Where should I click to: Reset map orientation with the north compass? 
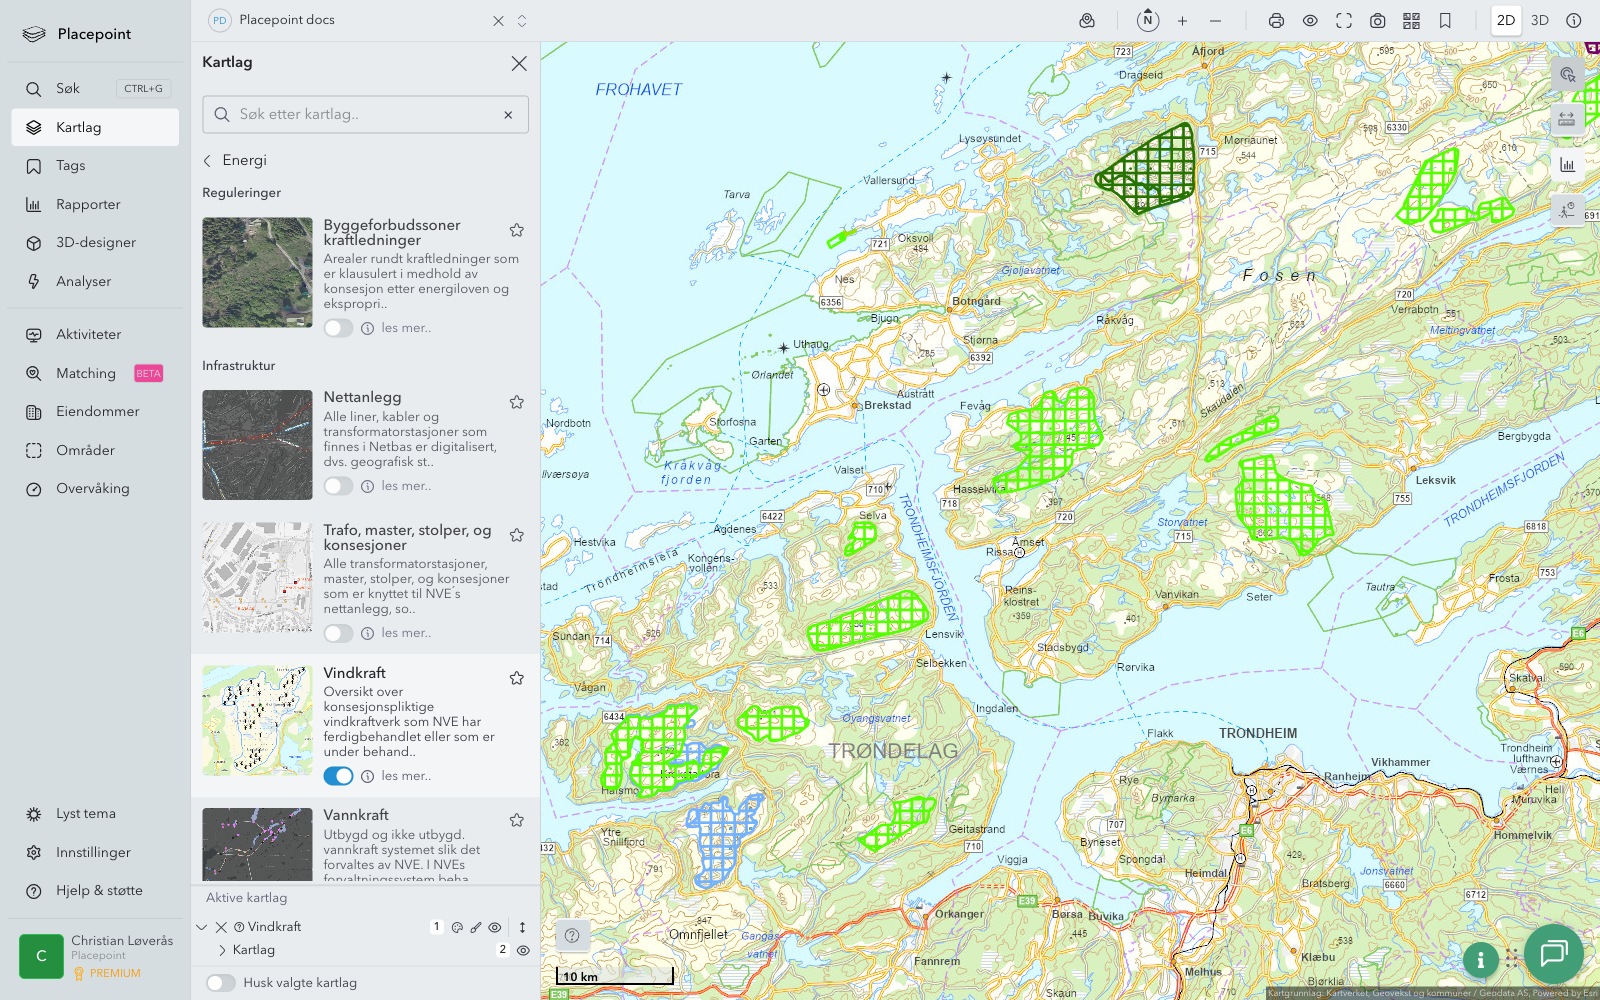tap(1147, 19)
